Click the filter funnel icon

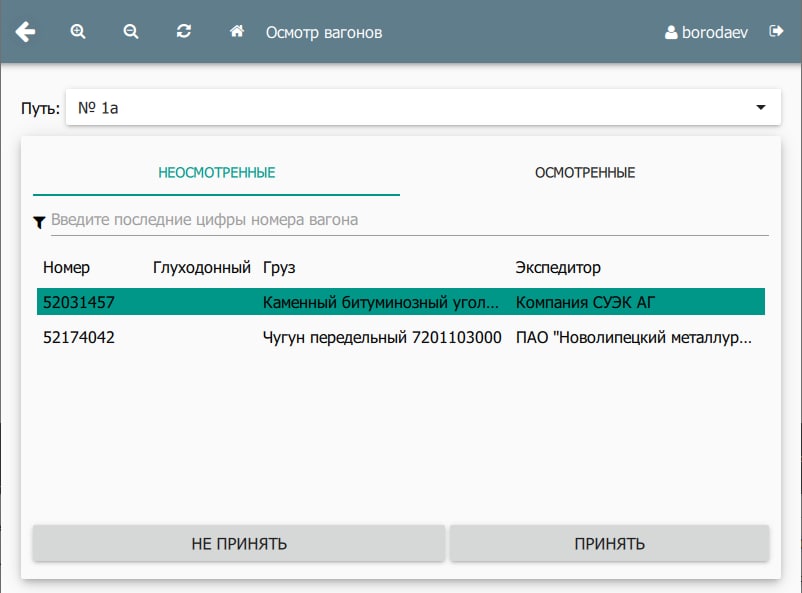(x=39, y=222)
